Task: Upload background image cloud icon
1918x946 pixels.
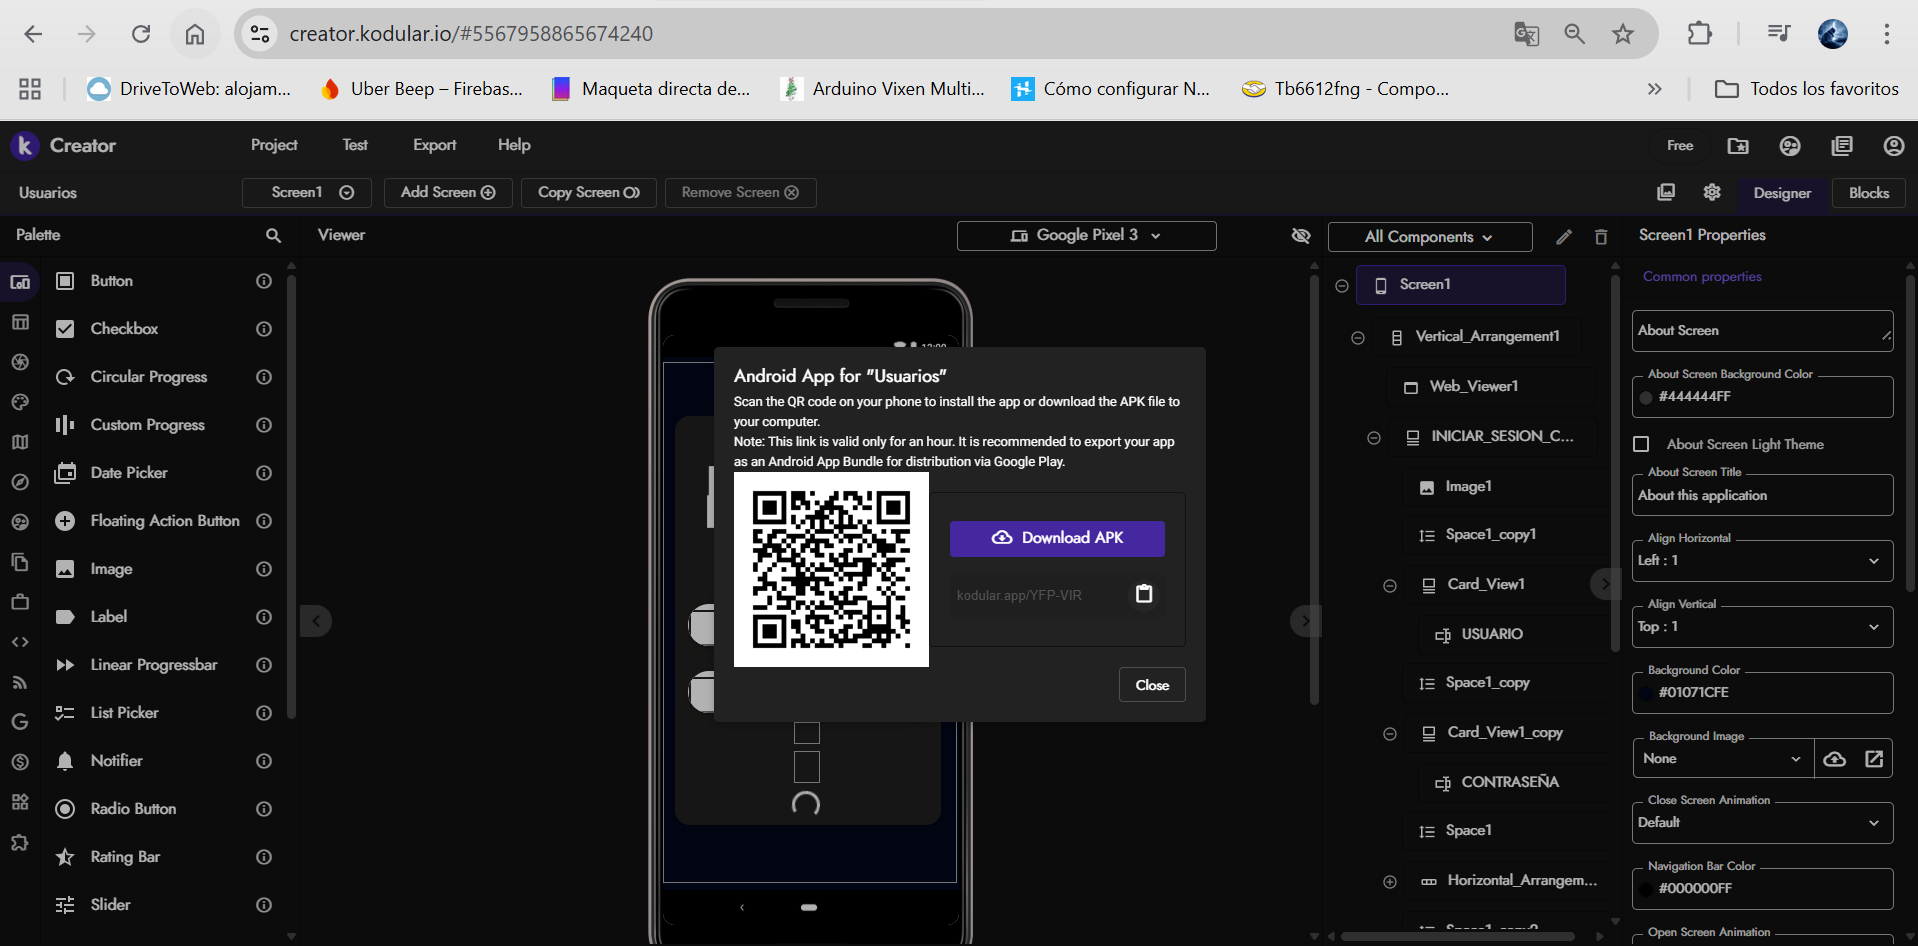Action: click(x=1834, y=759)
